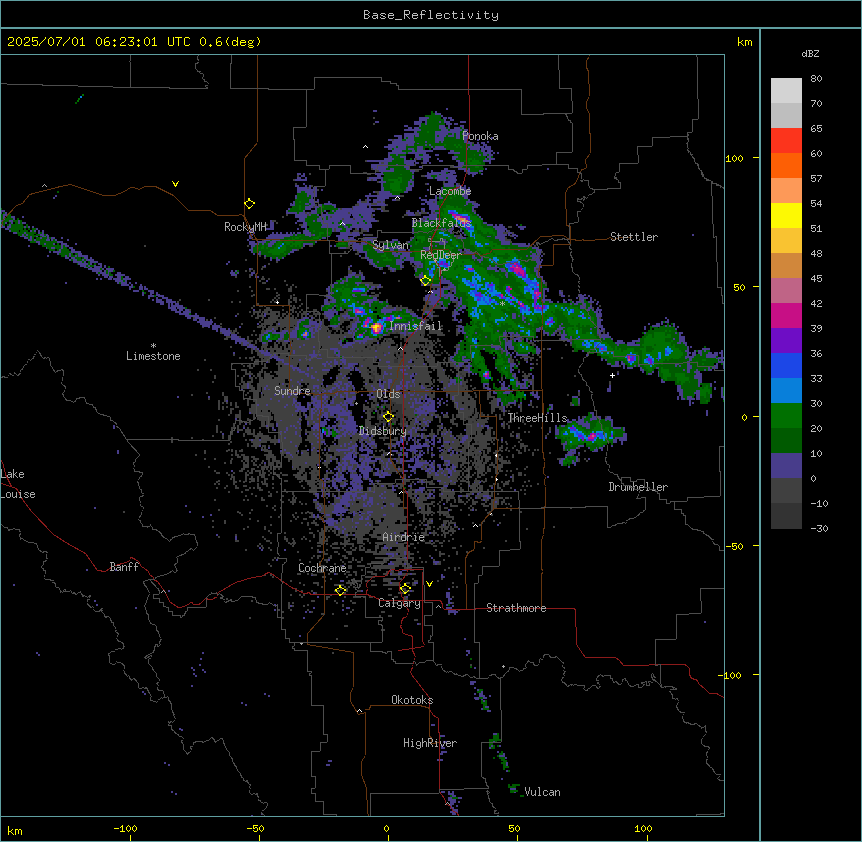The height and width of the screenshot is (842, 862).
Task: Pick the orange 57–60 dBZ legend swatch
Action: (x=786, y=165)
